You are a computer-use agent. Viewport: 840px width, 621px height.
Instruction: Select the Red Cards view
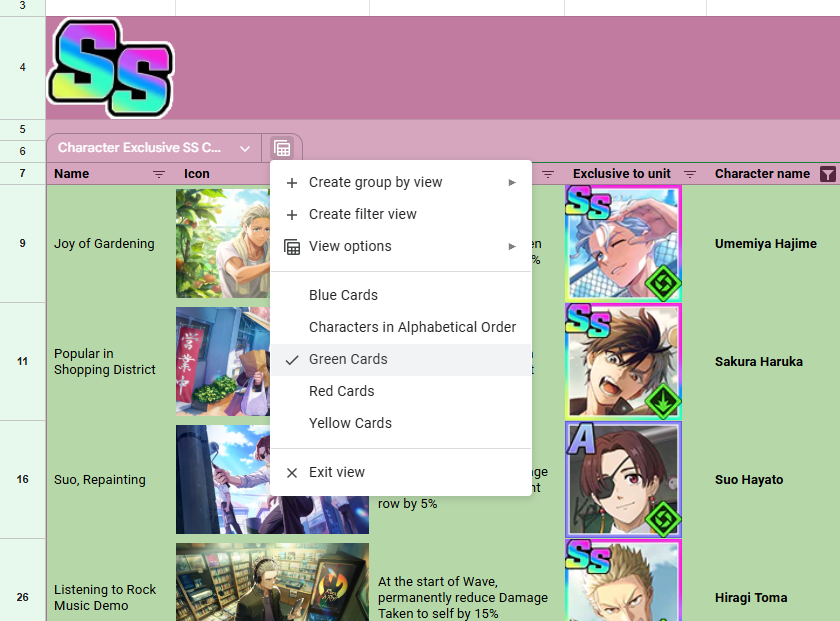pos(401,392)
